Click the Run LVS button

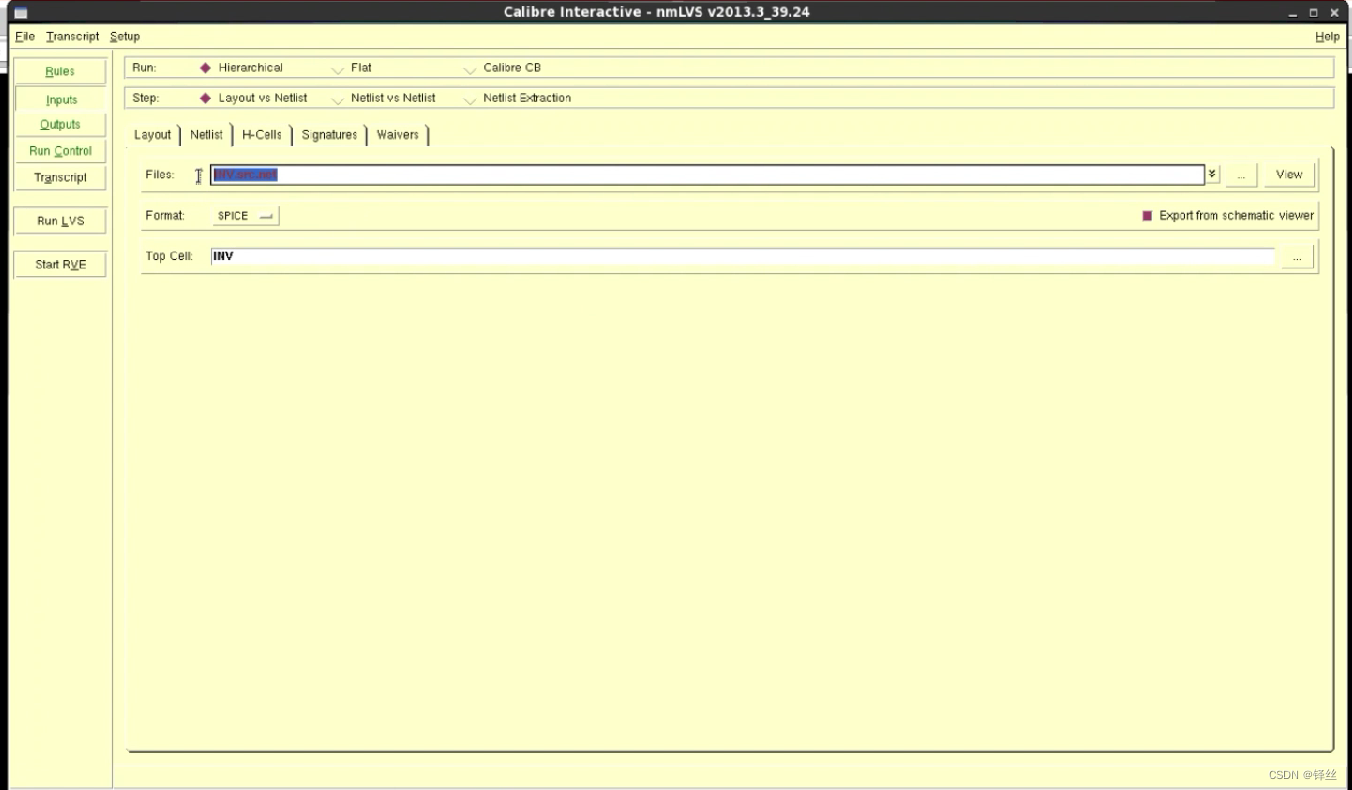pos(60,221)
